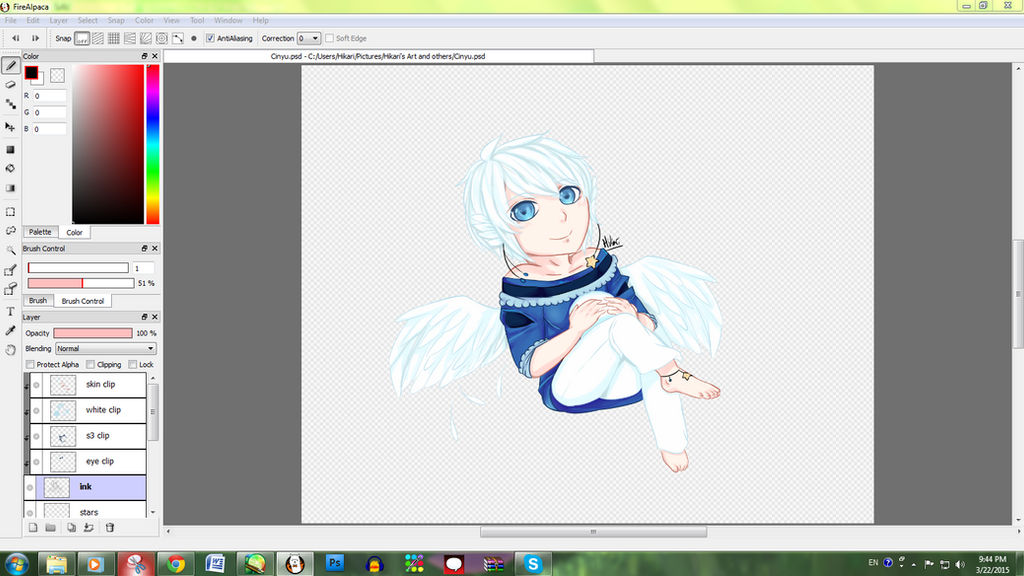Enable vanishing point snap

(129, 39)
